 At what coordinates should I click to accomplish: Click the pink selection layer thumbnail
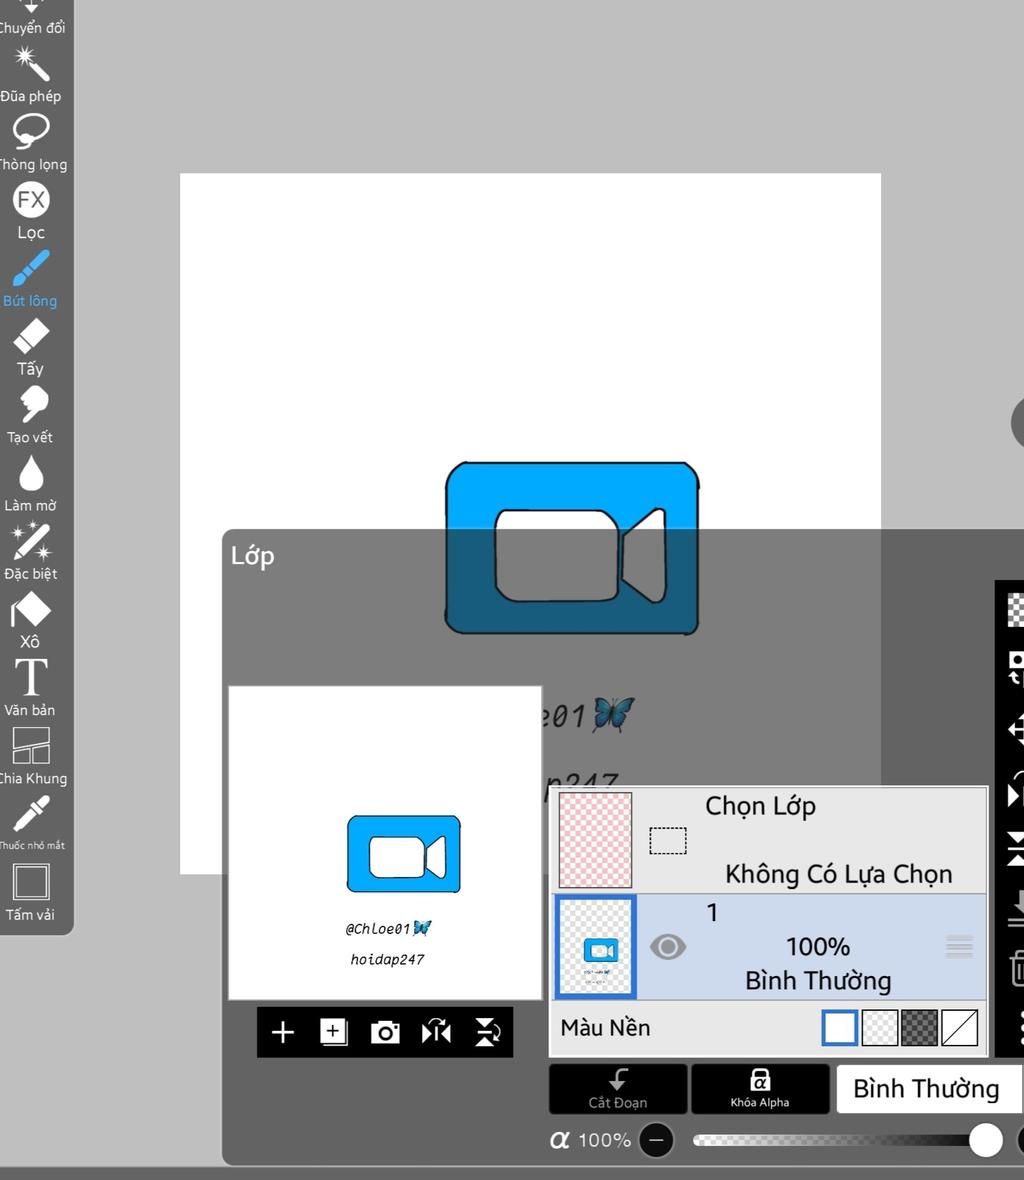595,840
